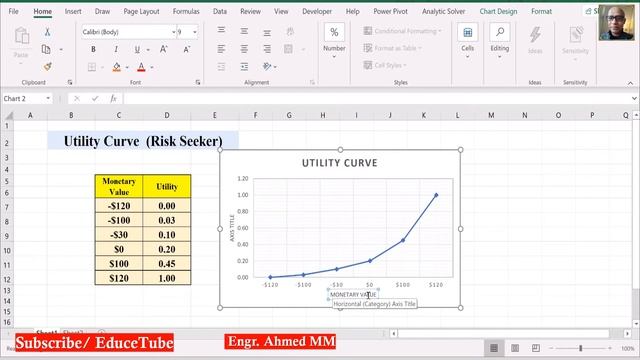Click the Wrap Text icon
Screen dimensions: 640x360
point(290,31)
